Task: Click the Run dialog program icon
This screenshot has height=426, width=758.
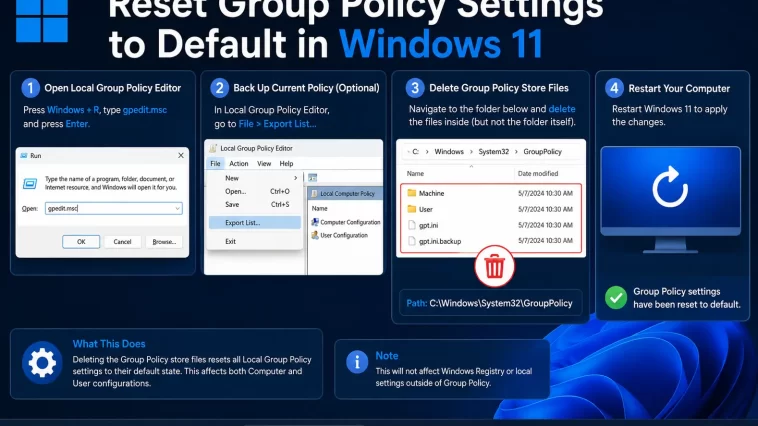Action: point(30,183)
